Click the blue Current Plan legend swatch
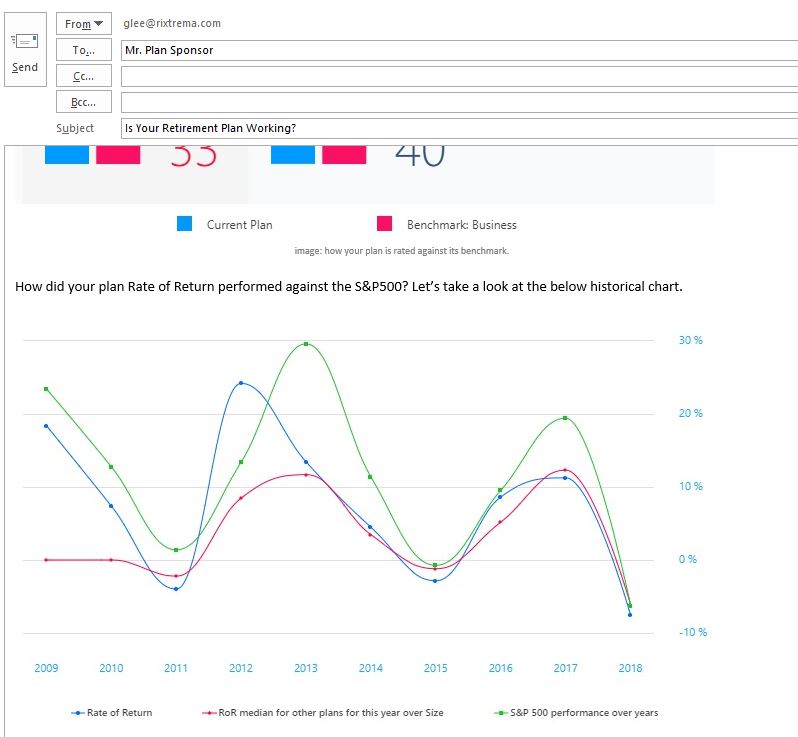Viewport: 798px width, 737px height. pyautogui.click(x=184, y=225)
